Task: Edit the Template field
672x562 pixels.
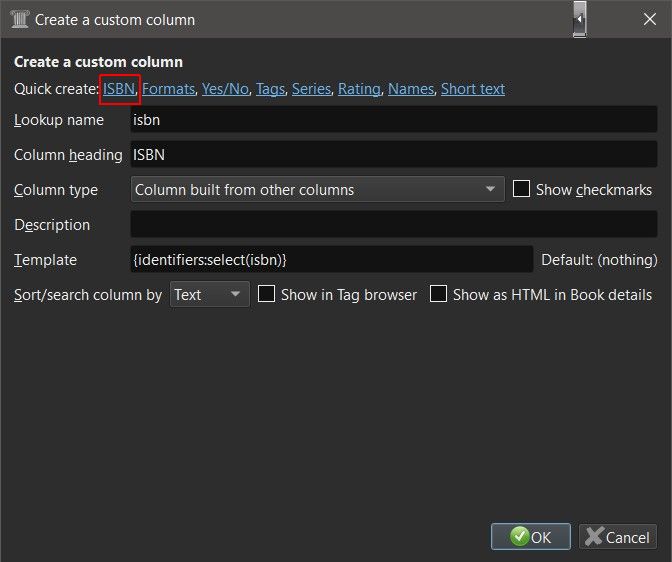Action: click(332, 259)
